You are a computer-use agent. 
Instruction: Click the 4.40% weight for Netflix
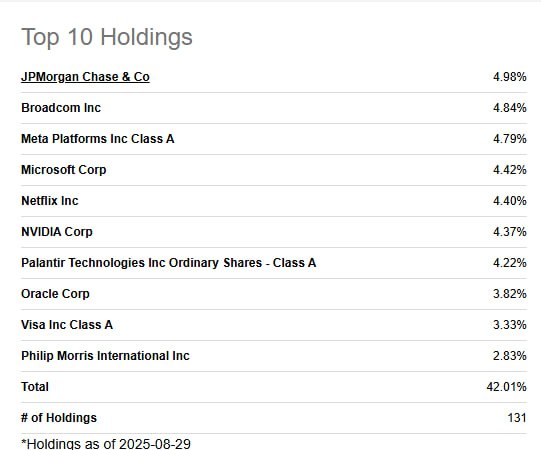(x=510, y=201)
